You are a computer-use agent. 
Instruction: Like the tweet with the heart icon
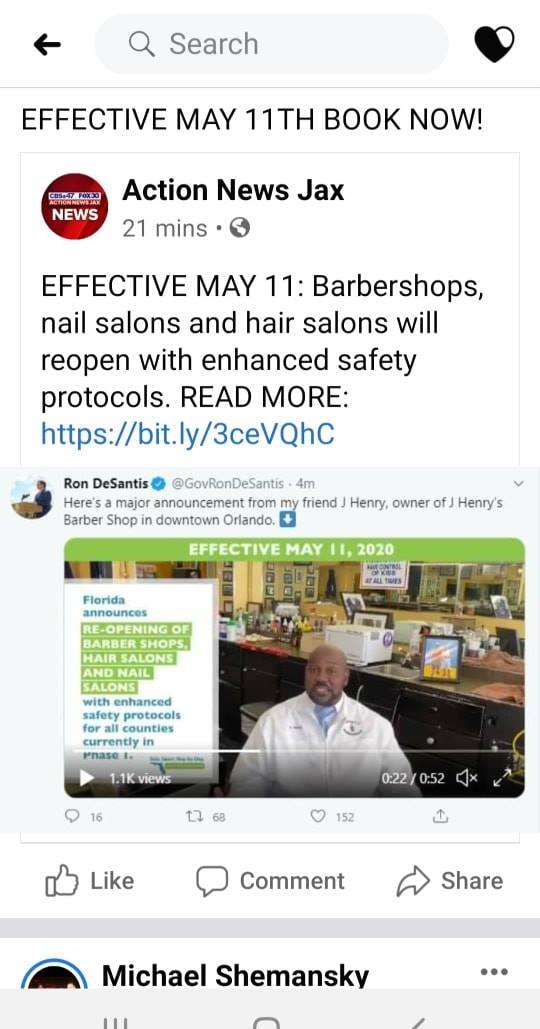pos(318,816)
